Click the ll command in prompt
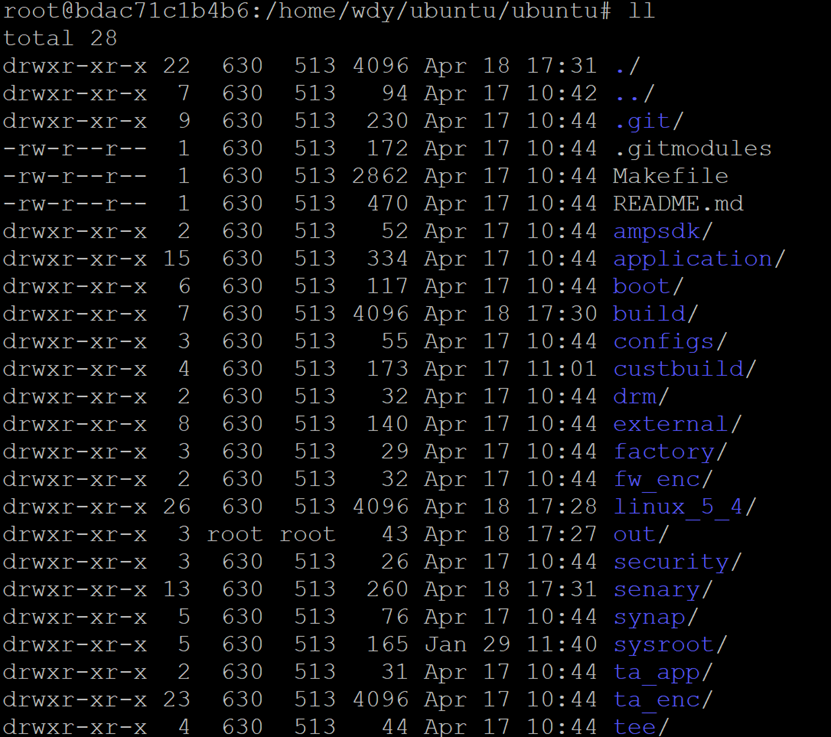Image resolution: width=831 pixels, height=737 pixels. point(641,11)
